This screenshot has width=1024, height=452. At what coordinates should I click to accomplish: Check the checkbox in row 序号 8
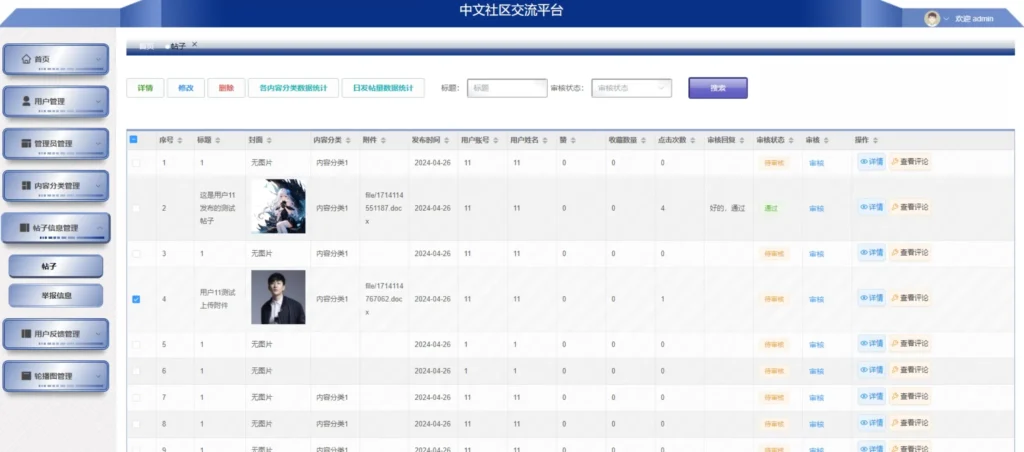tap(136, 424)
